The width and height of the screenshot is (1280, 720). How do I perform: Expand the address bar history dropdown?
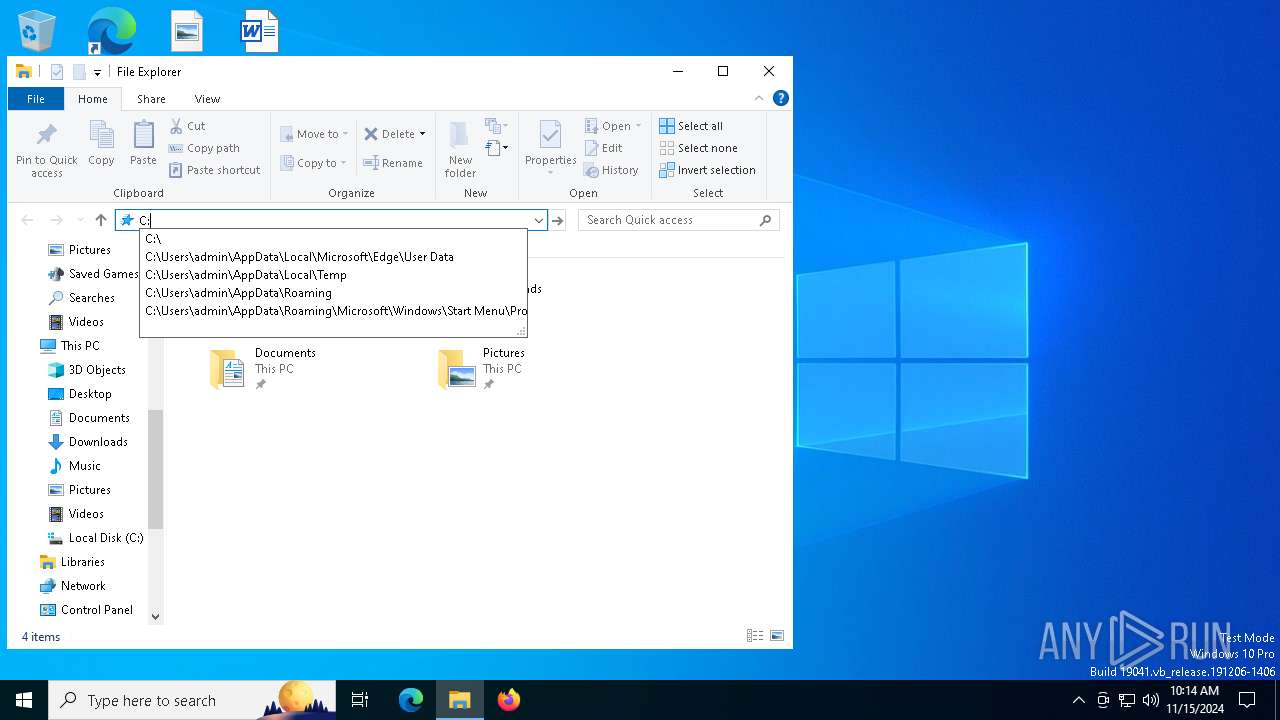(x=538, y=220)
